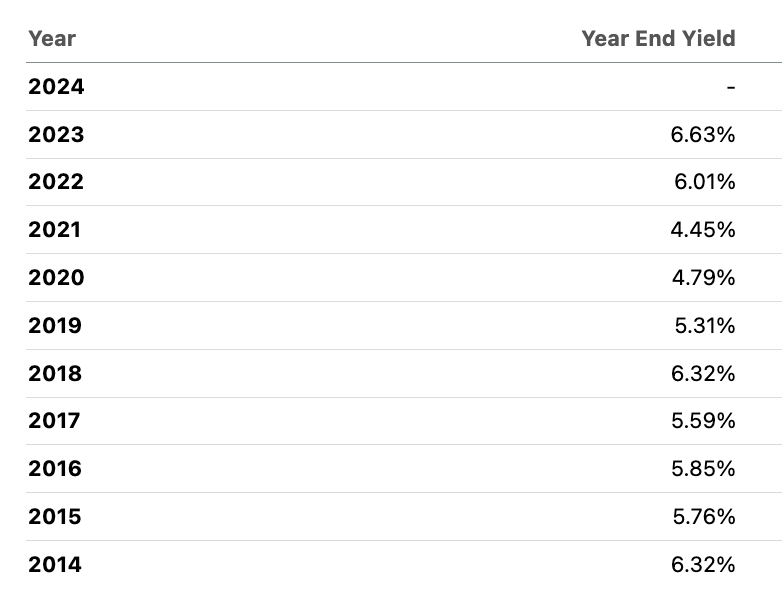Click the 6.01% yield value

(x=704, y=183)
